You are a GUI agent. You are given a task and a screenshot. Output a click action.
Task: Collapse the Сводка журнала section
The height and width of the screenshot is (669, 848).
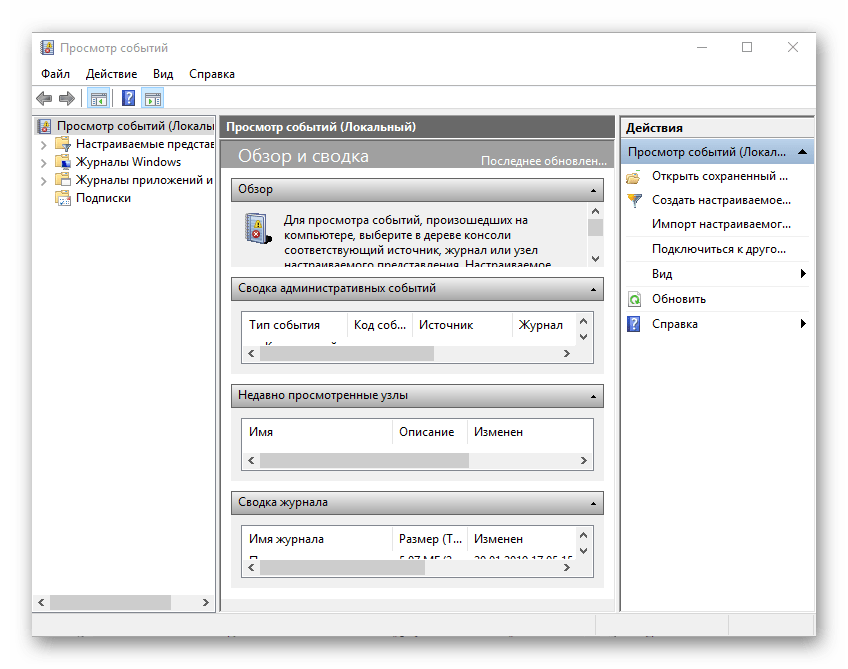coord(593,504)
